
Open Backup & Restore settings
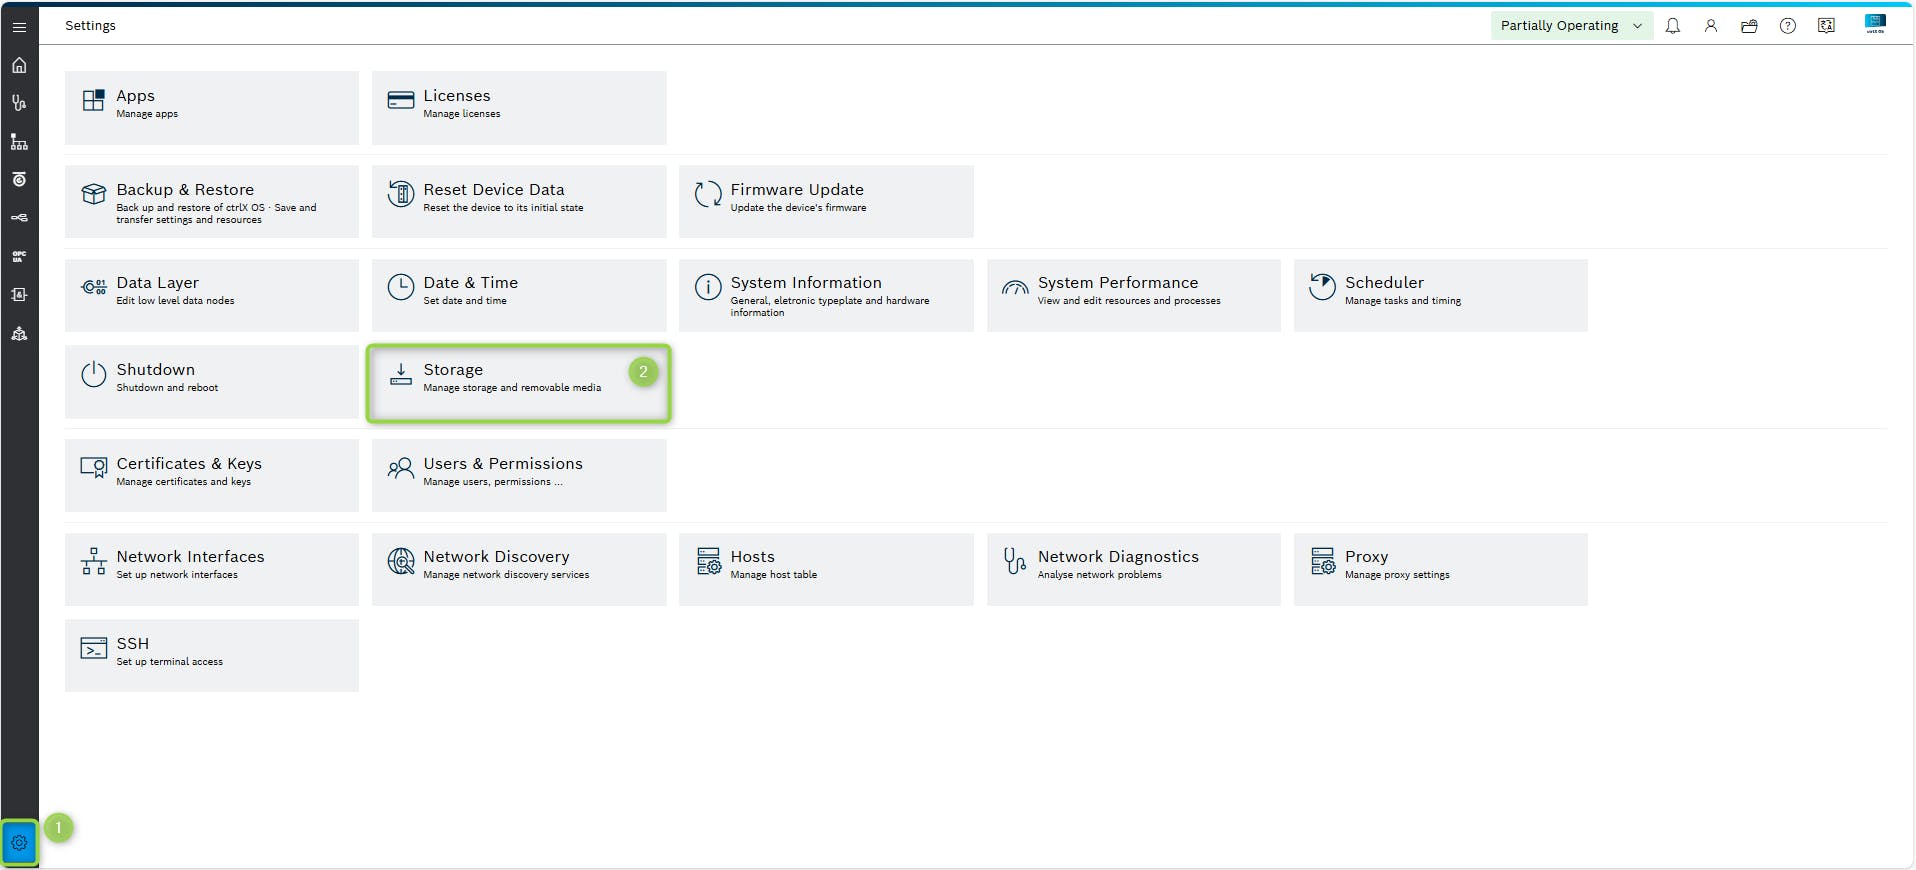[212, 201]
